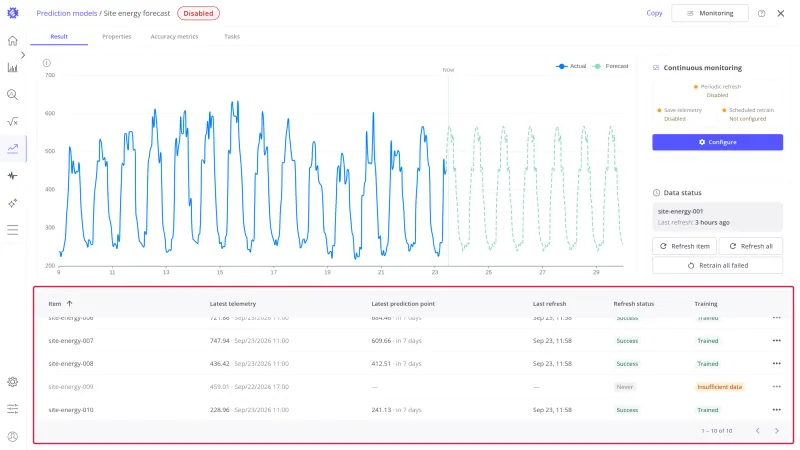The width and height of the screenshot is (800, 450).
Task: Select the prediction trend line icon
Action: coord(13,148)
